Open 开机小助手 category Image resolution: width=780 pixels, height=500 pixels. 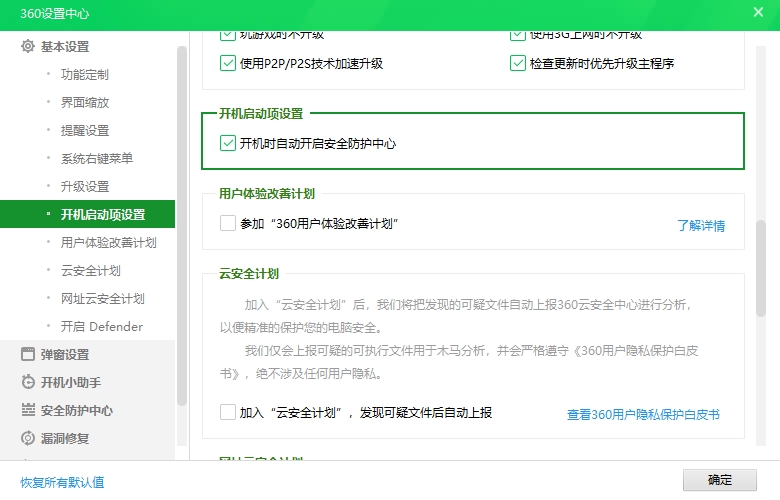coord(71,383)
